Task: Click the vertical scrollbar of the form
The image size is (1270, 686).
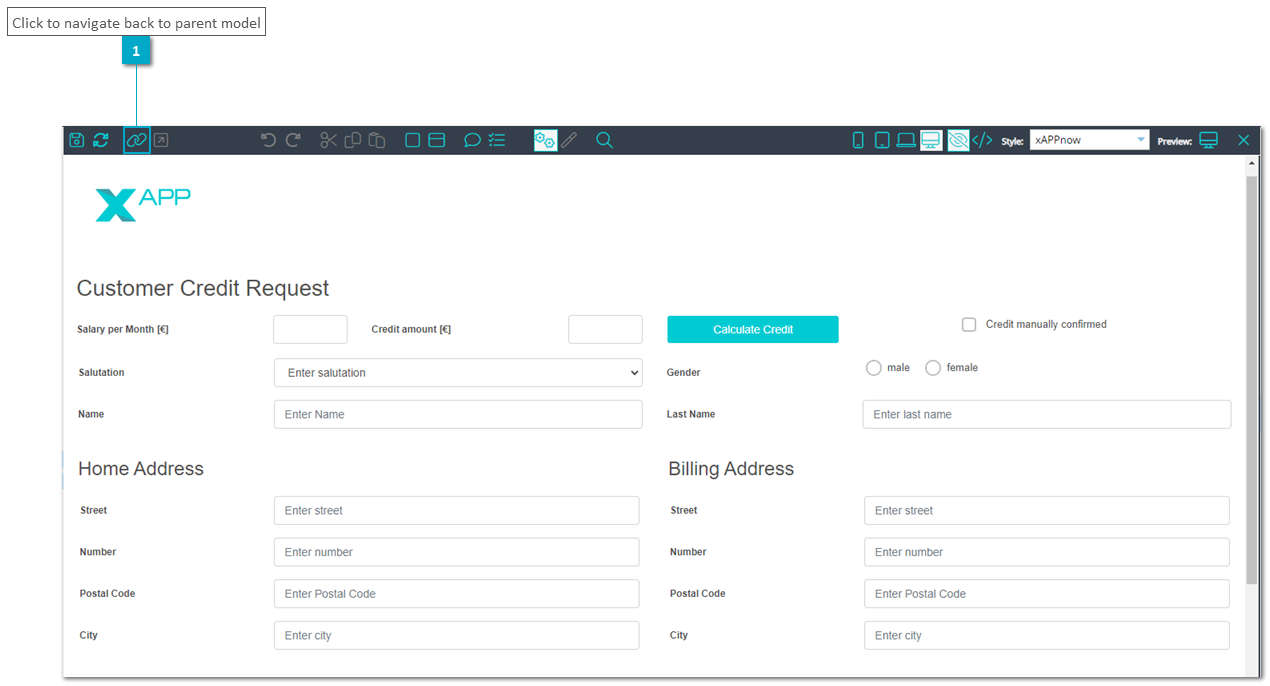Action: tap(1252, 380)
